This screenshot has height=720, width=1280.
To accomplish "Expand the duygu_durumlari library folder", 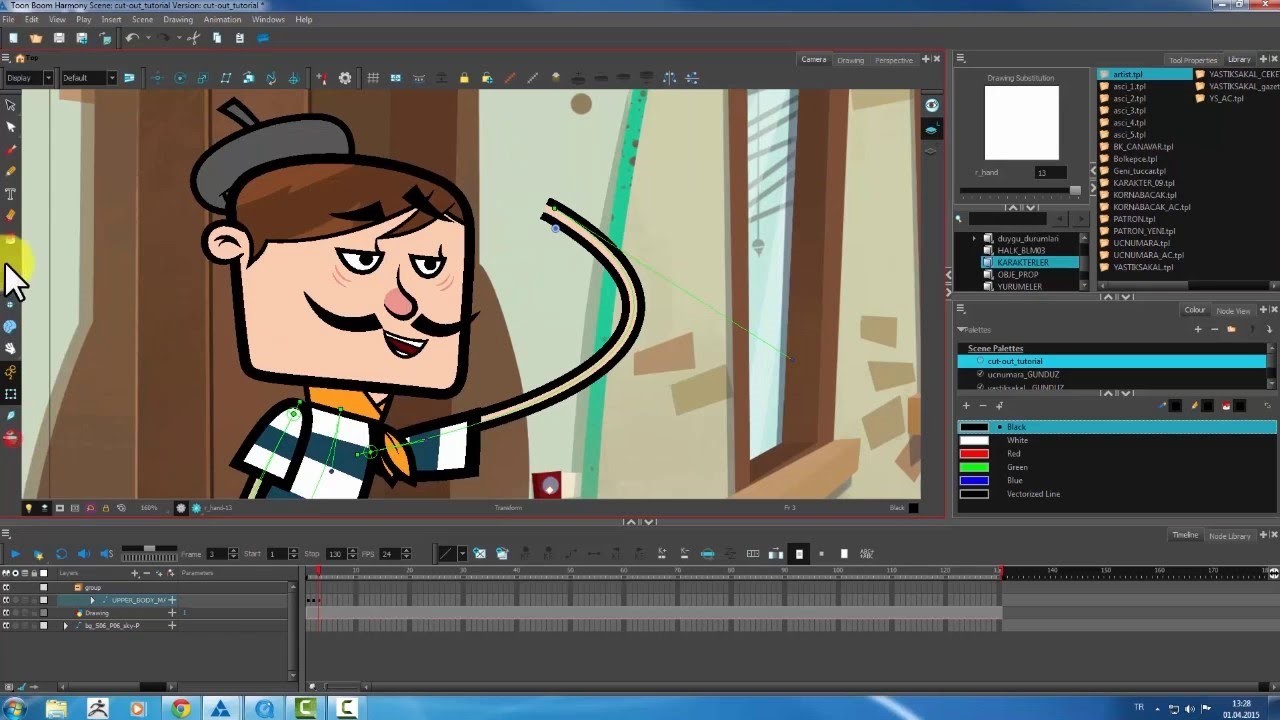I will pyautogui.click(x=974, y=239).
